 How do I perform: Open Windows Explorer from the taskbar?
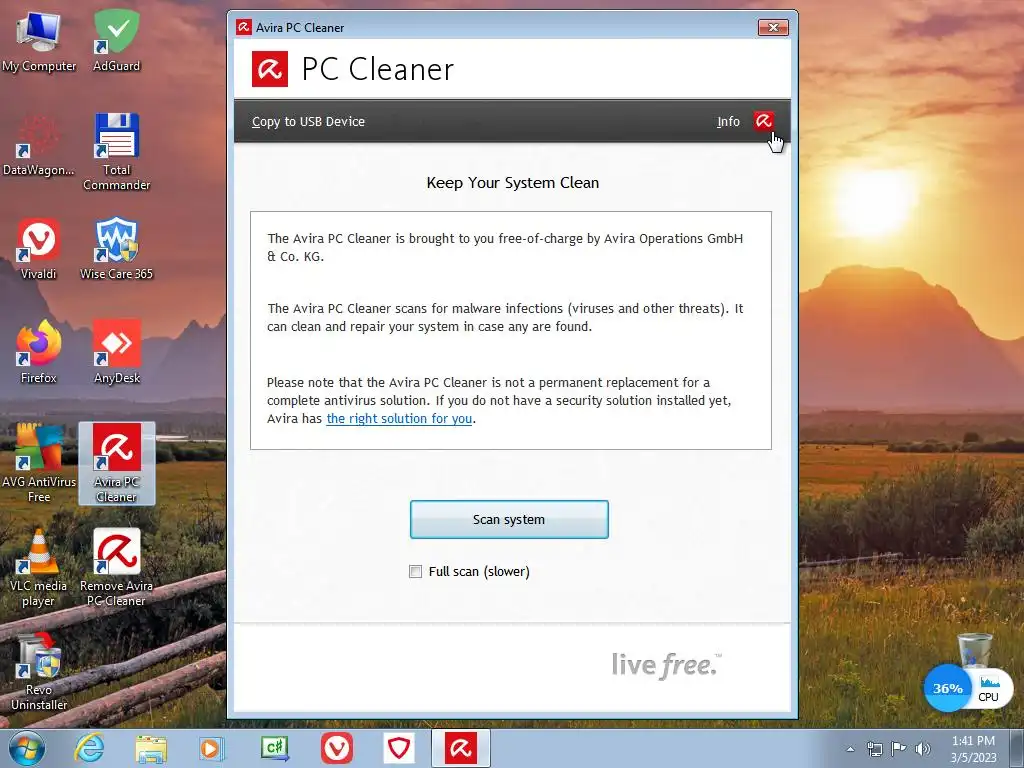151,748
